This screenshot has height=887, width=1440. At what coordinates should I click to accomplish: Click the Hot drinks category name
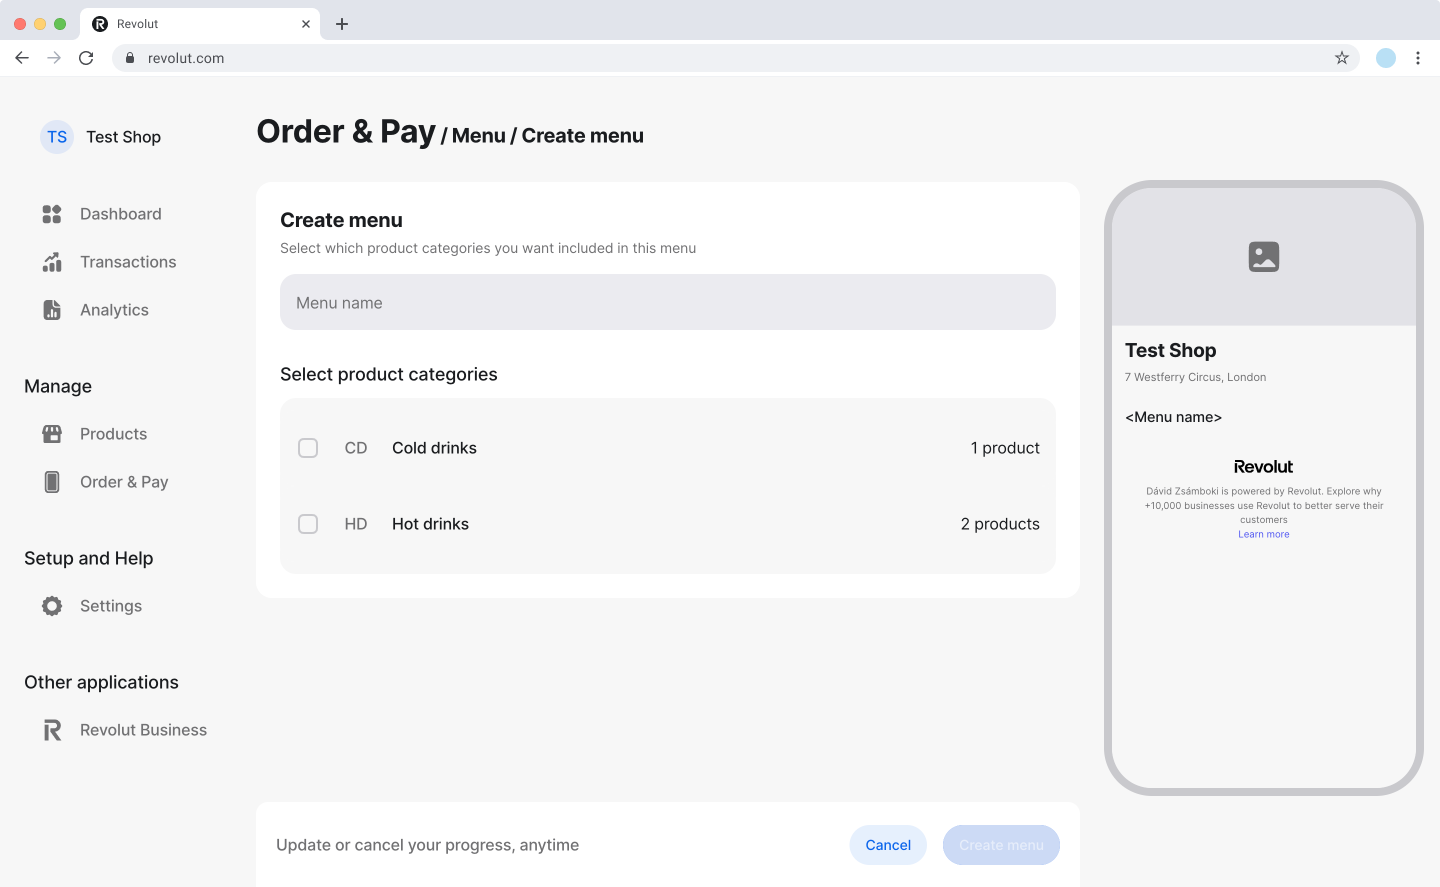430,524
